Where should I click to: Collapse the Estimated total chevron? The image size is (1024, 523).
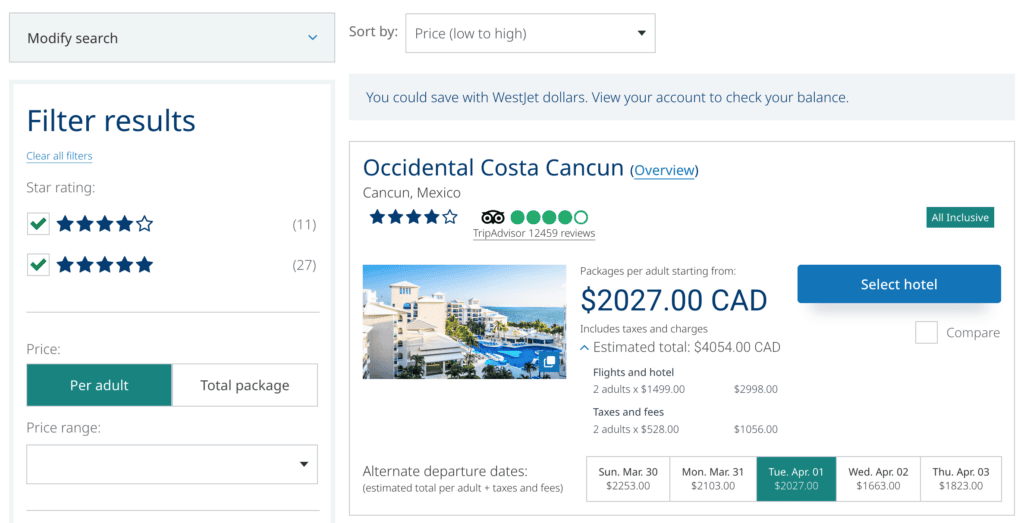click(584, 348)
